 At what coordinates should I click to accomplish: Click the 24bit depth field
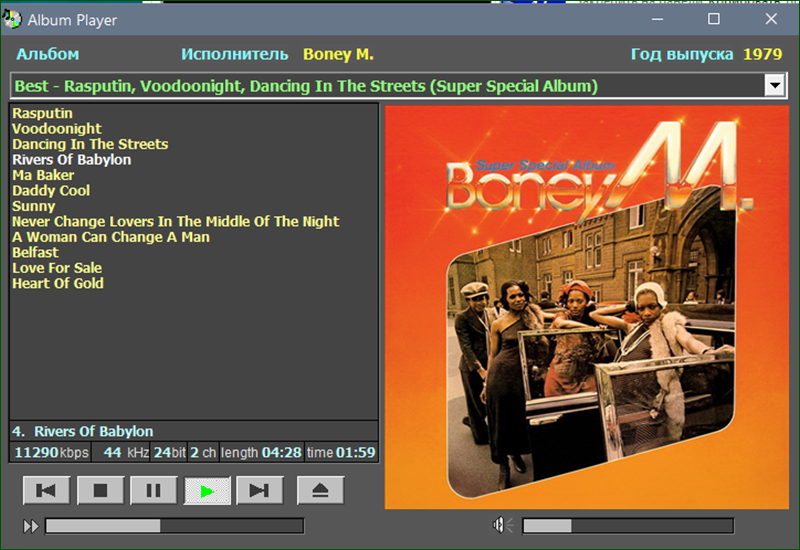pyautogui.click(x=169, y=453)
